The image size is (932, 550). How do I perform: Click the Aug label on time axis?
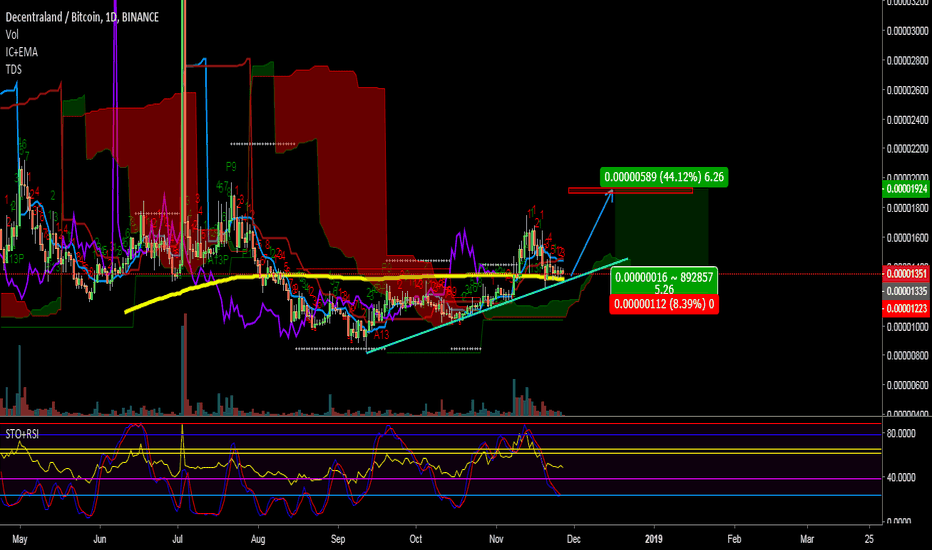(258, 539)
